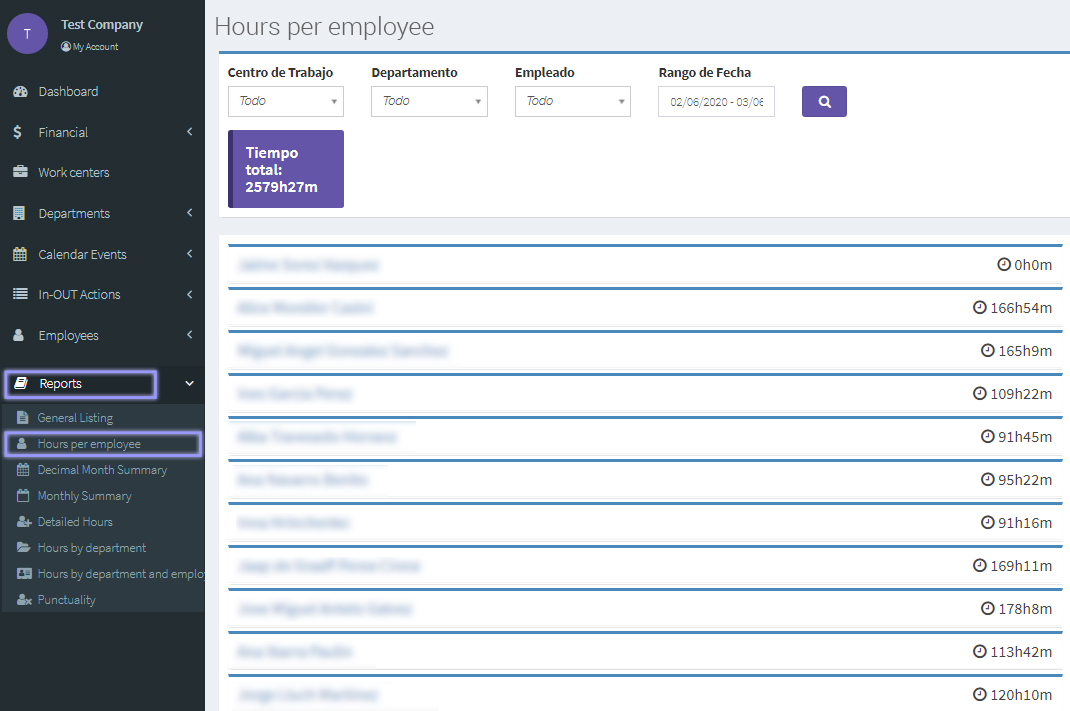The image size is (1070, 711).
Task: Select Monthly Summary report
Action: pos(84,496)
